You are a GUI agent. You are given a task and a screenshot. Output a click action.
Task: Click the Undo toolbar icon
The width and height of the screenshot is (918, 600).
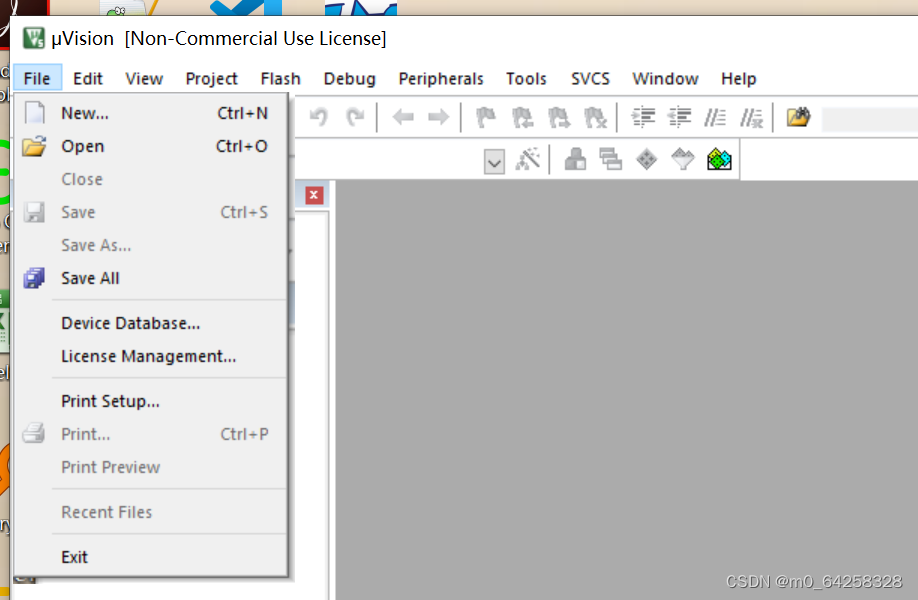pyautogui.click(x=319, y=117)
